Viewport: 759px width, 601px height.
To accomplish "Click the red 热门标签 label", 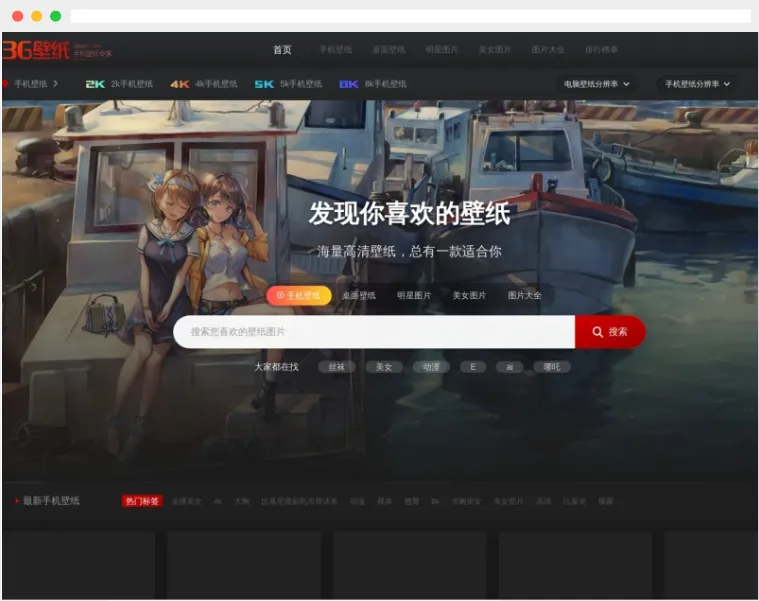I will coord(142,501).
